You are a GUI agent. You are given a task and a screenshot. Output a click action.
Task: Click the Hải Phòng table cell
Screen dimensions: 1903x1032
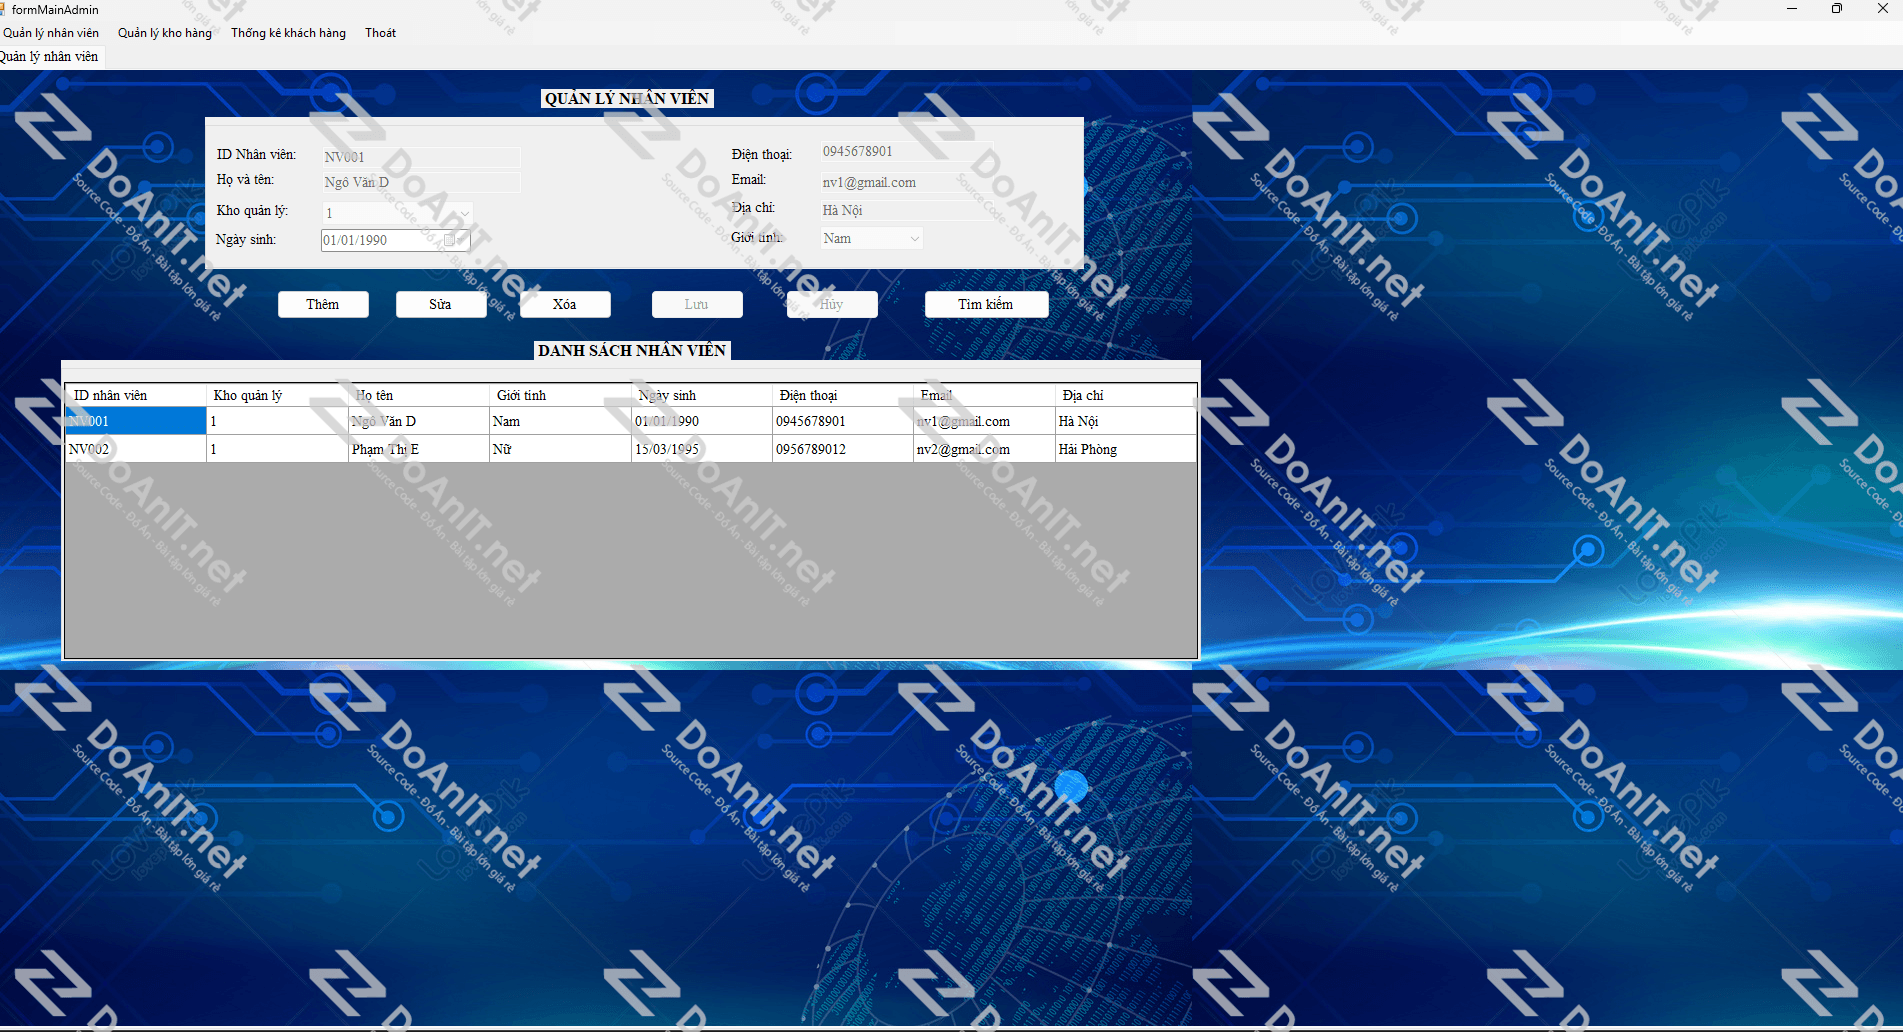click(x=1126, y=449)
